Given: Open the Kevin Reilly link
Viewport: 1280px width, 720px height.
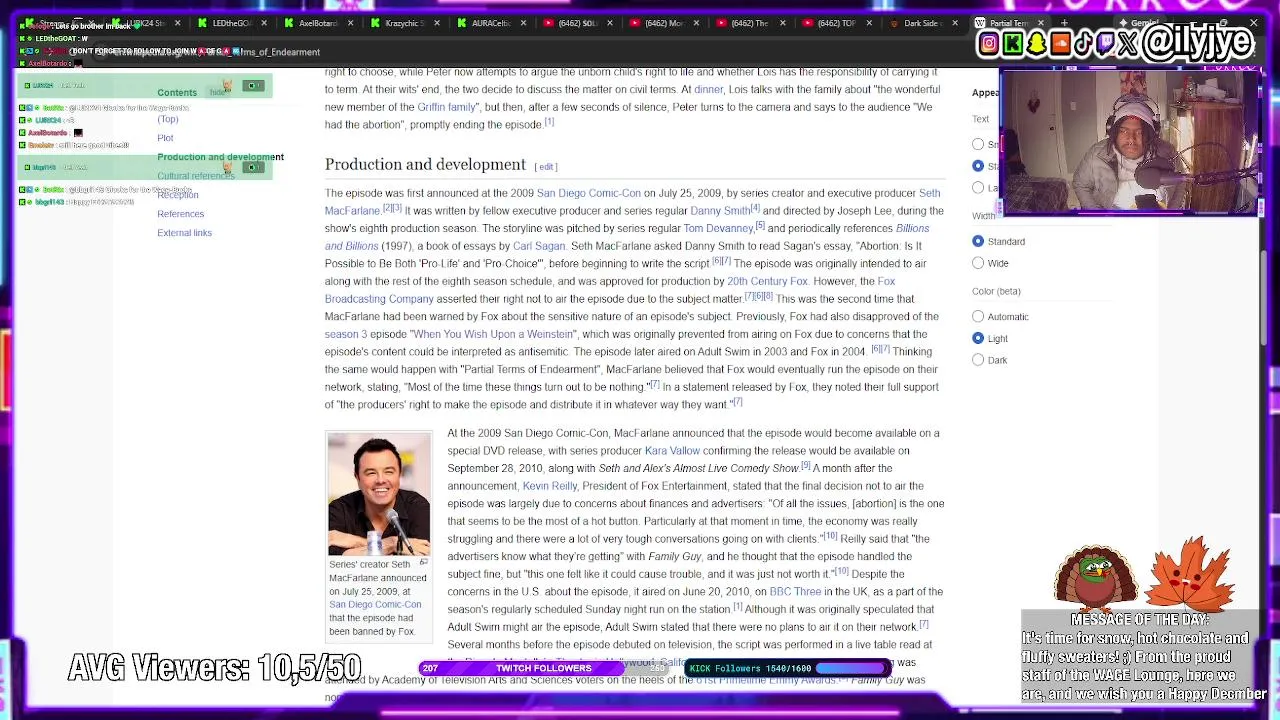Looking at the screenshot, I should click(549, 486).
